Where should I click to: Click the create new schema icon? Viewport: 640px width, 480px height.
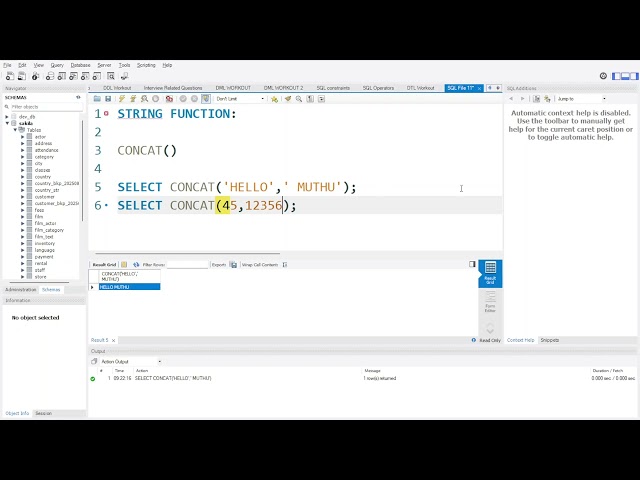pos(50,76)
